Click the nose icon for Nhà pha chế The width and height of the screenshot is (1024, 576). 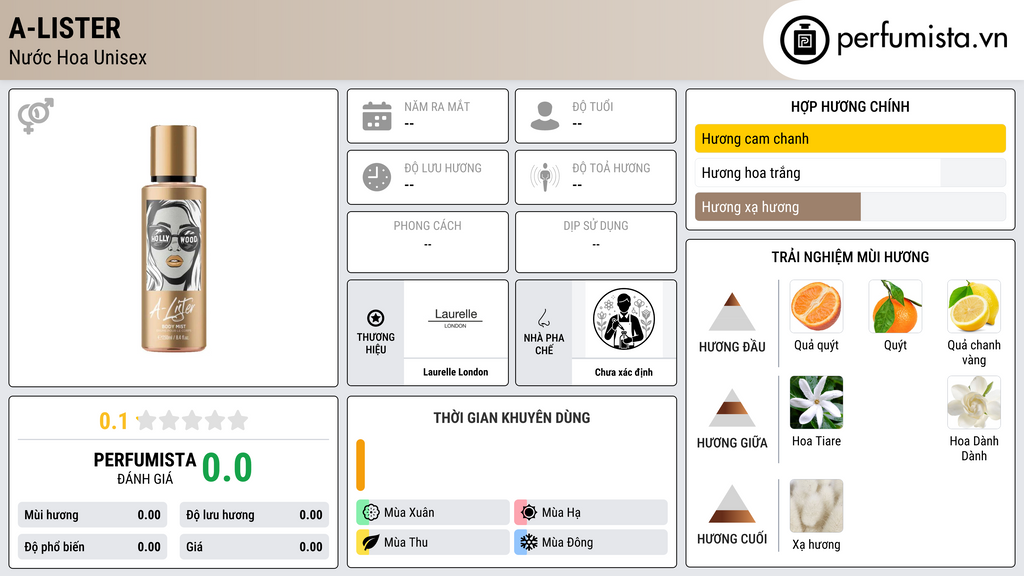[544, 318]
